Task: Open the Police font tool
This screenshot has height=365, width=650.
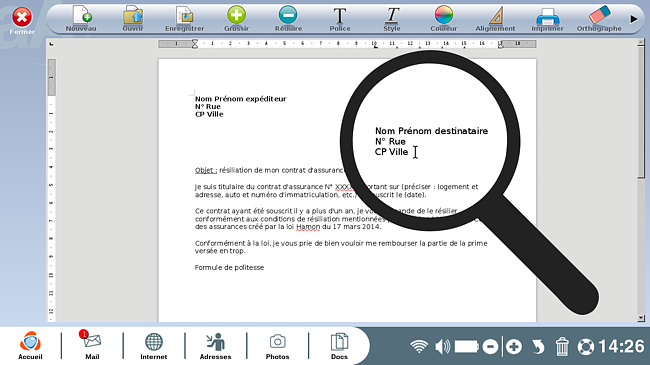Action: pos(340,19)
